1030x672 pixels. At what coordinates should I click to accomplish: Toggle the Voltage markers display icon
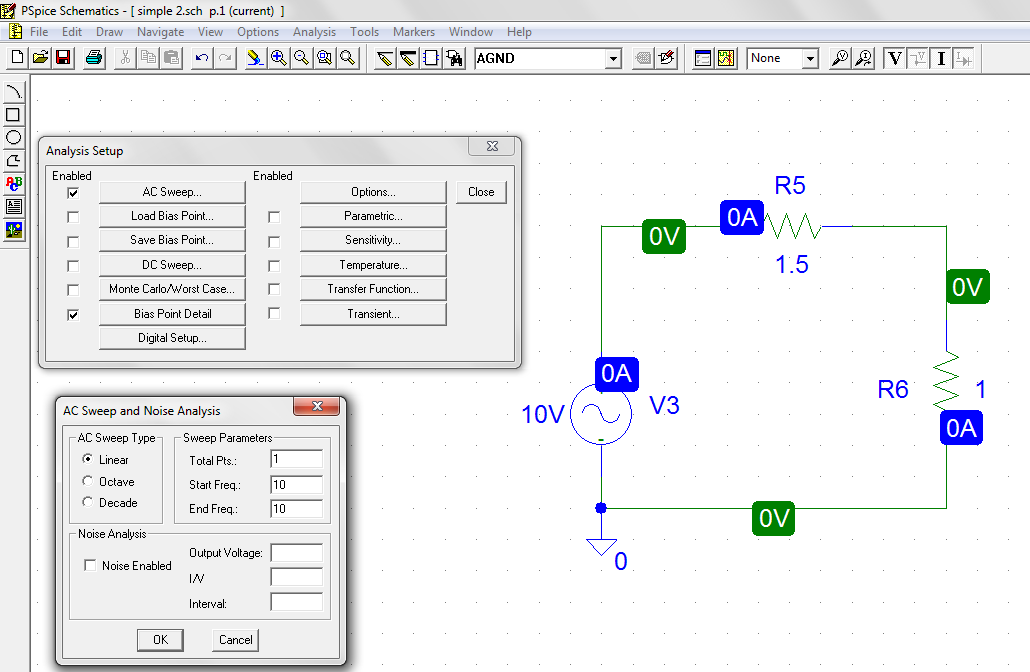point(895,58)
